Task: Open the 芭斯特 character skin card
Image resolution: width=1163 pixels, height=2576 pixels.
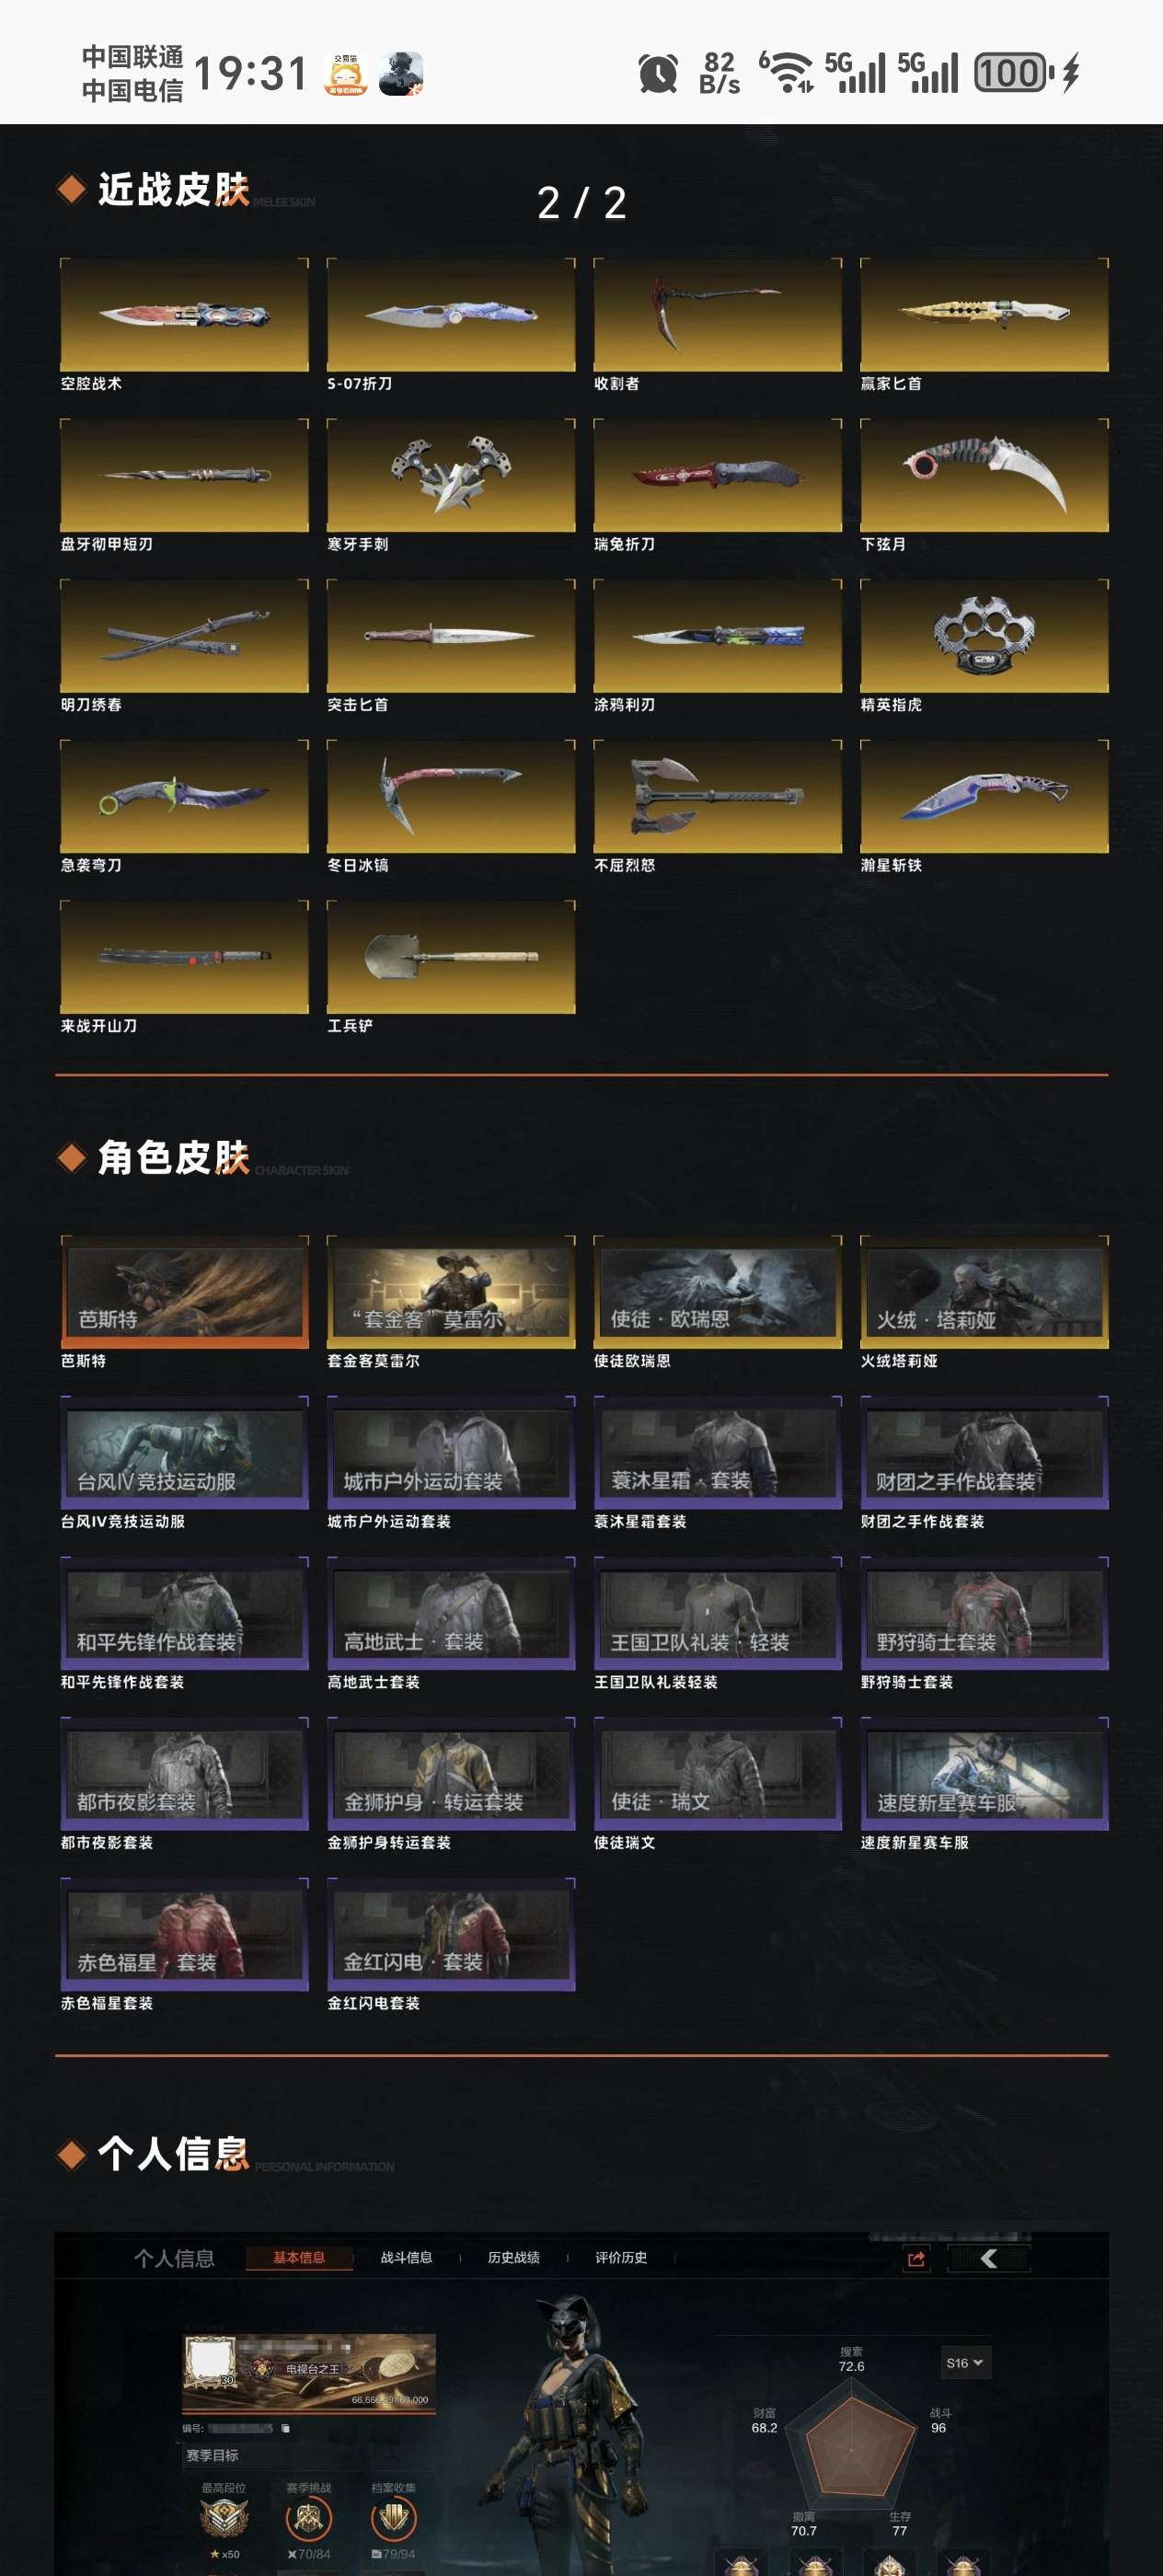Action: pyautogui.click(x=184, y=1292)
